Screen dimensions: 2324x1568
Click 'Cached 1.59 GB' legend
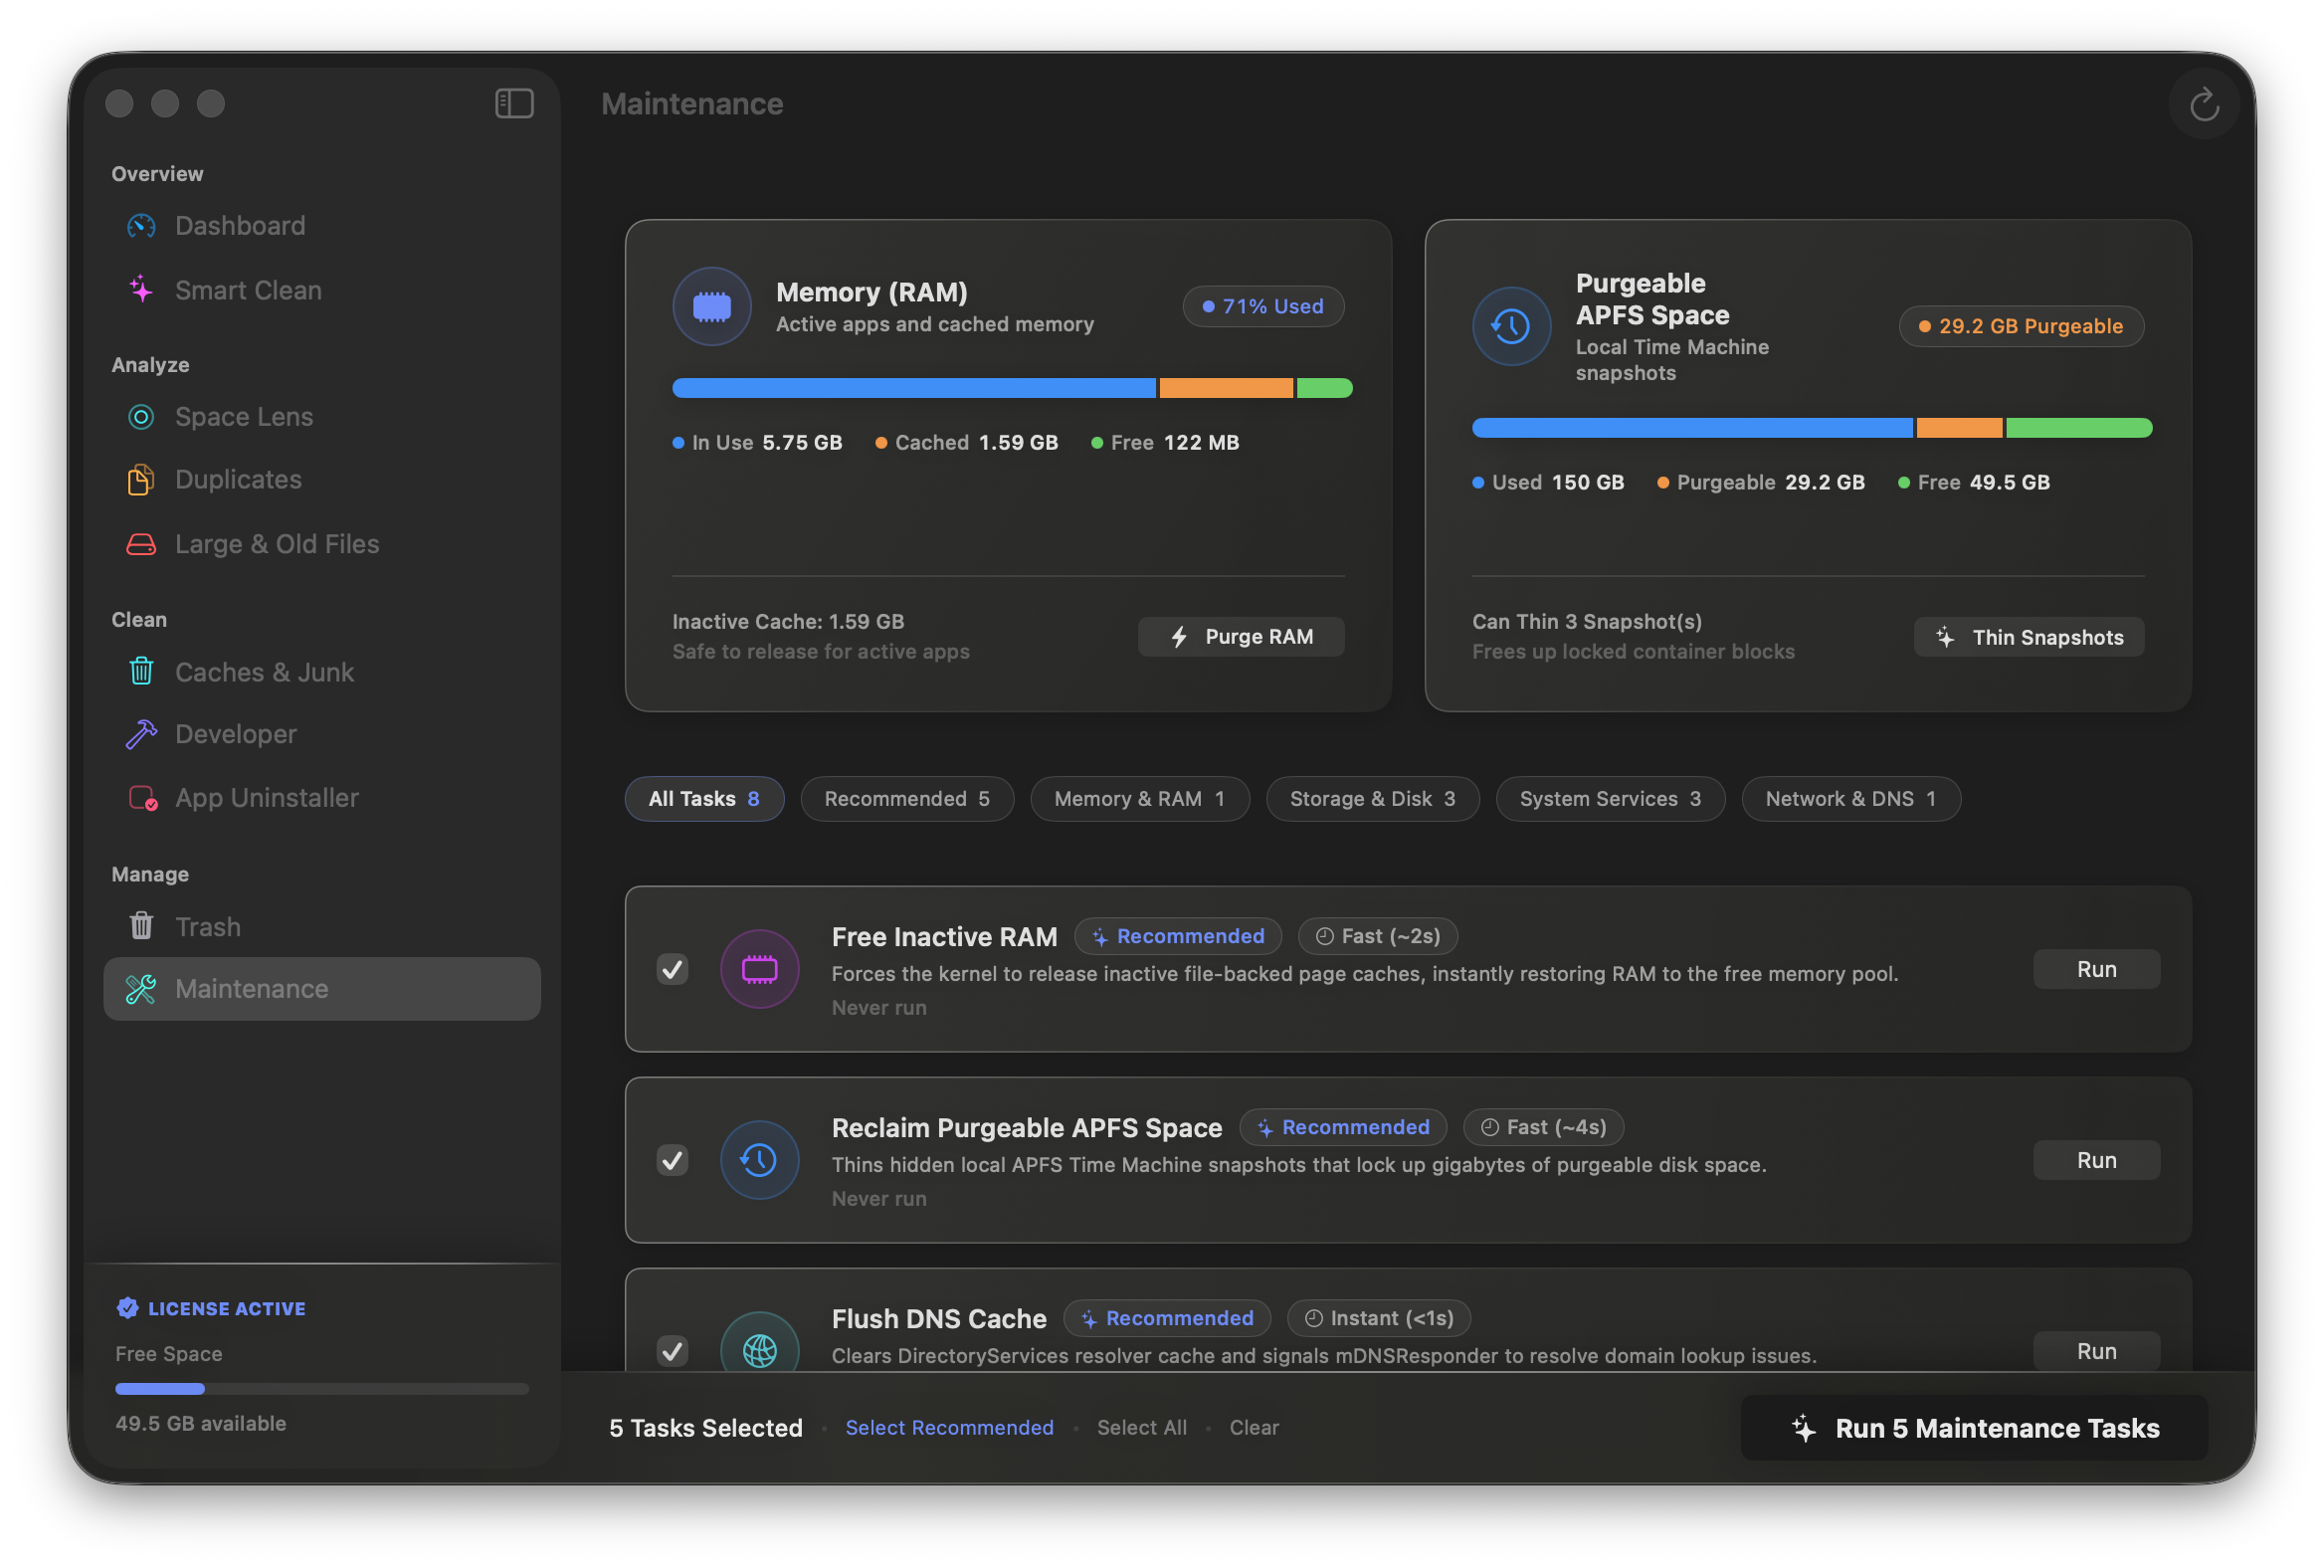pyautogui.click(x=966, y=442)
